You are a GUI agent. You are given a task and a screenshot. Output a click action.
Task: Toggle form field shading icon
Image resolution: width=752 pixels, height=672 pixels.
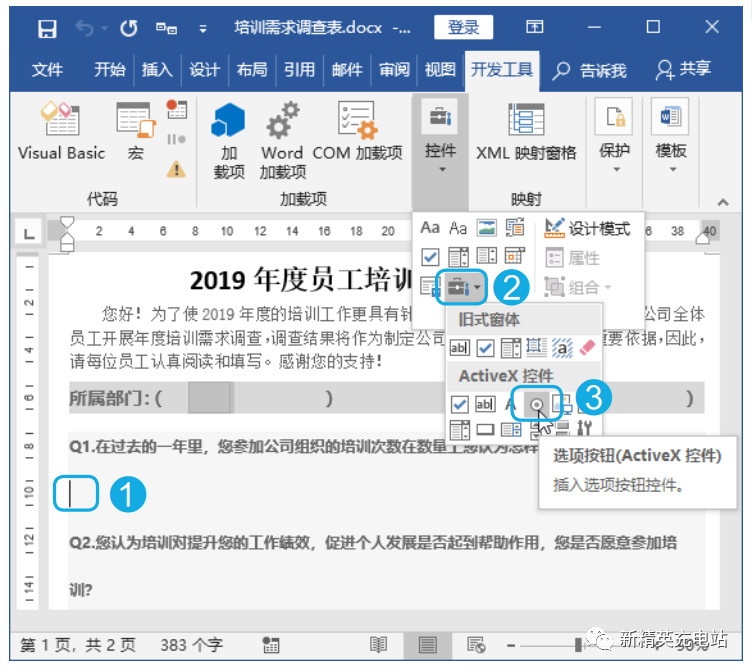point(562,347)
